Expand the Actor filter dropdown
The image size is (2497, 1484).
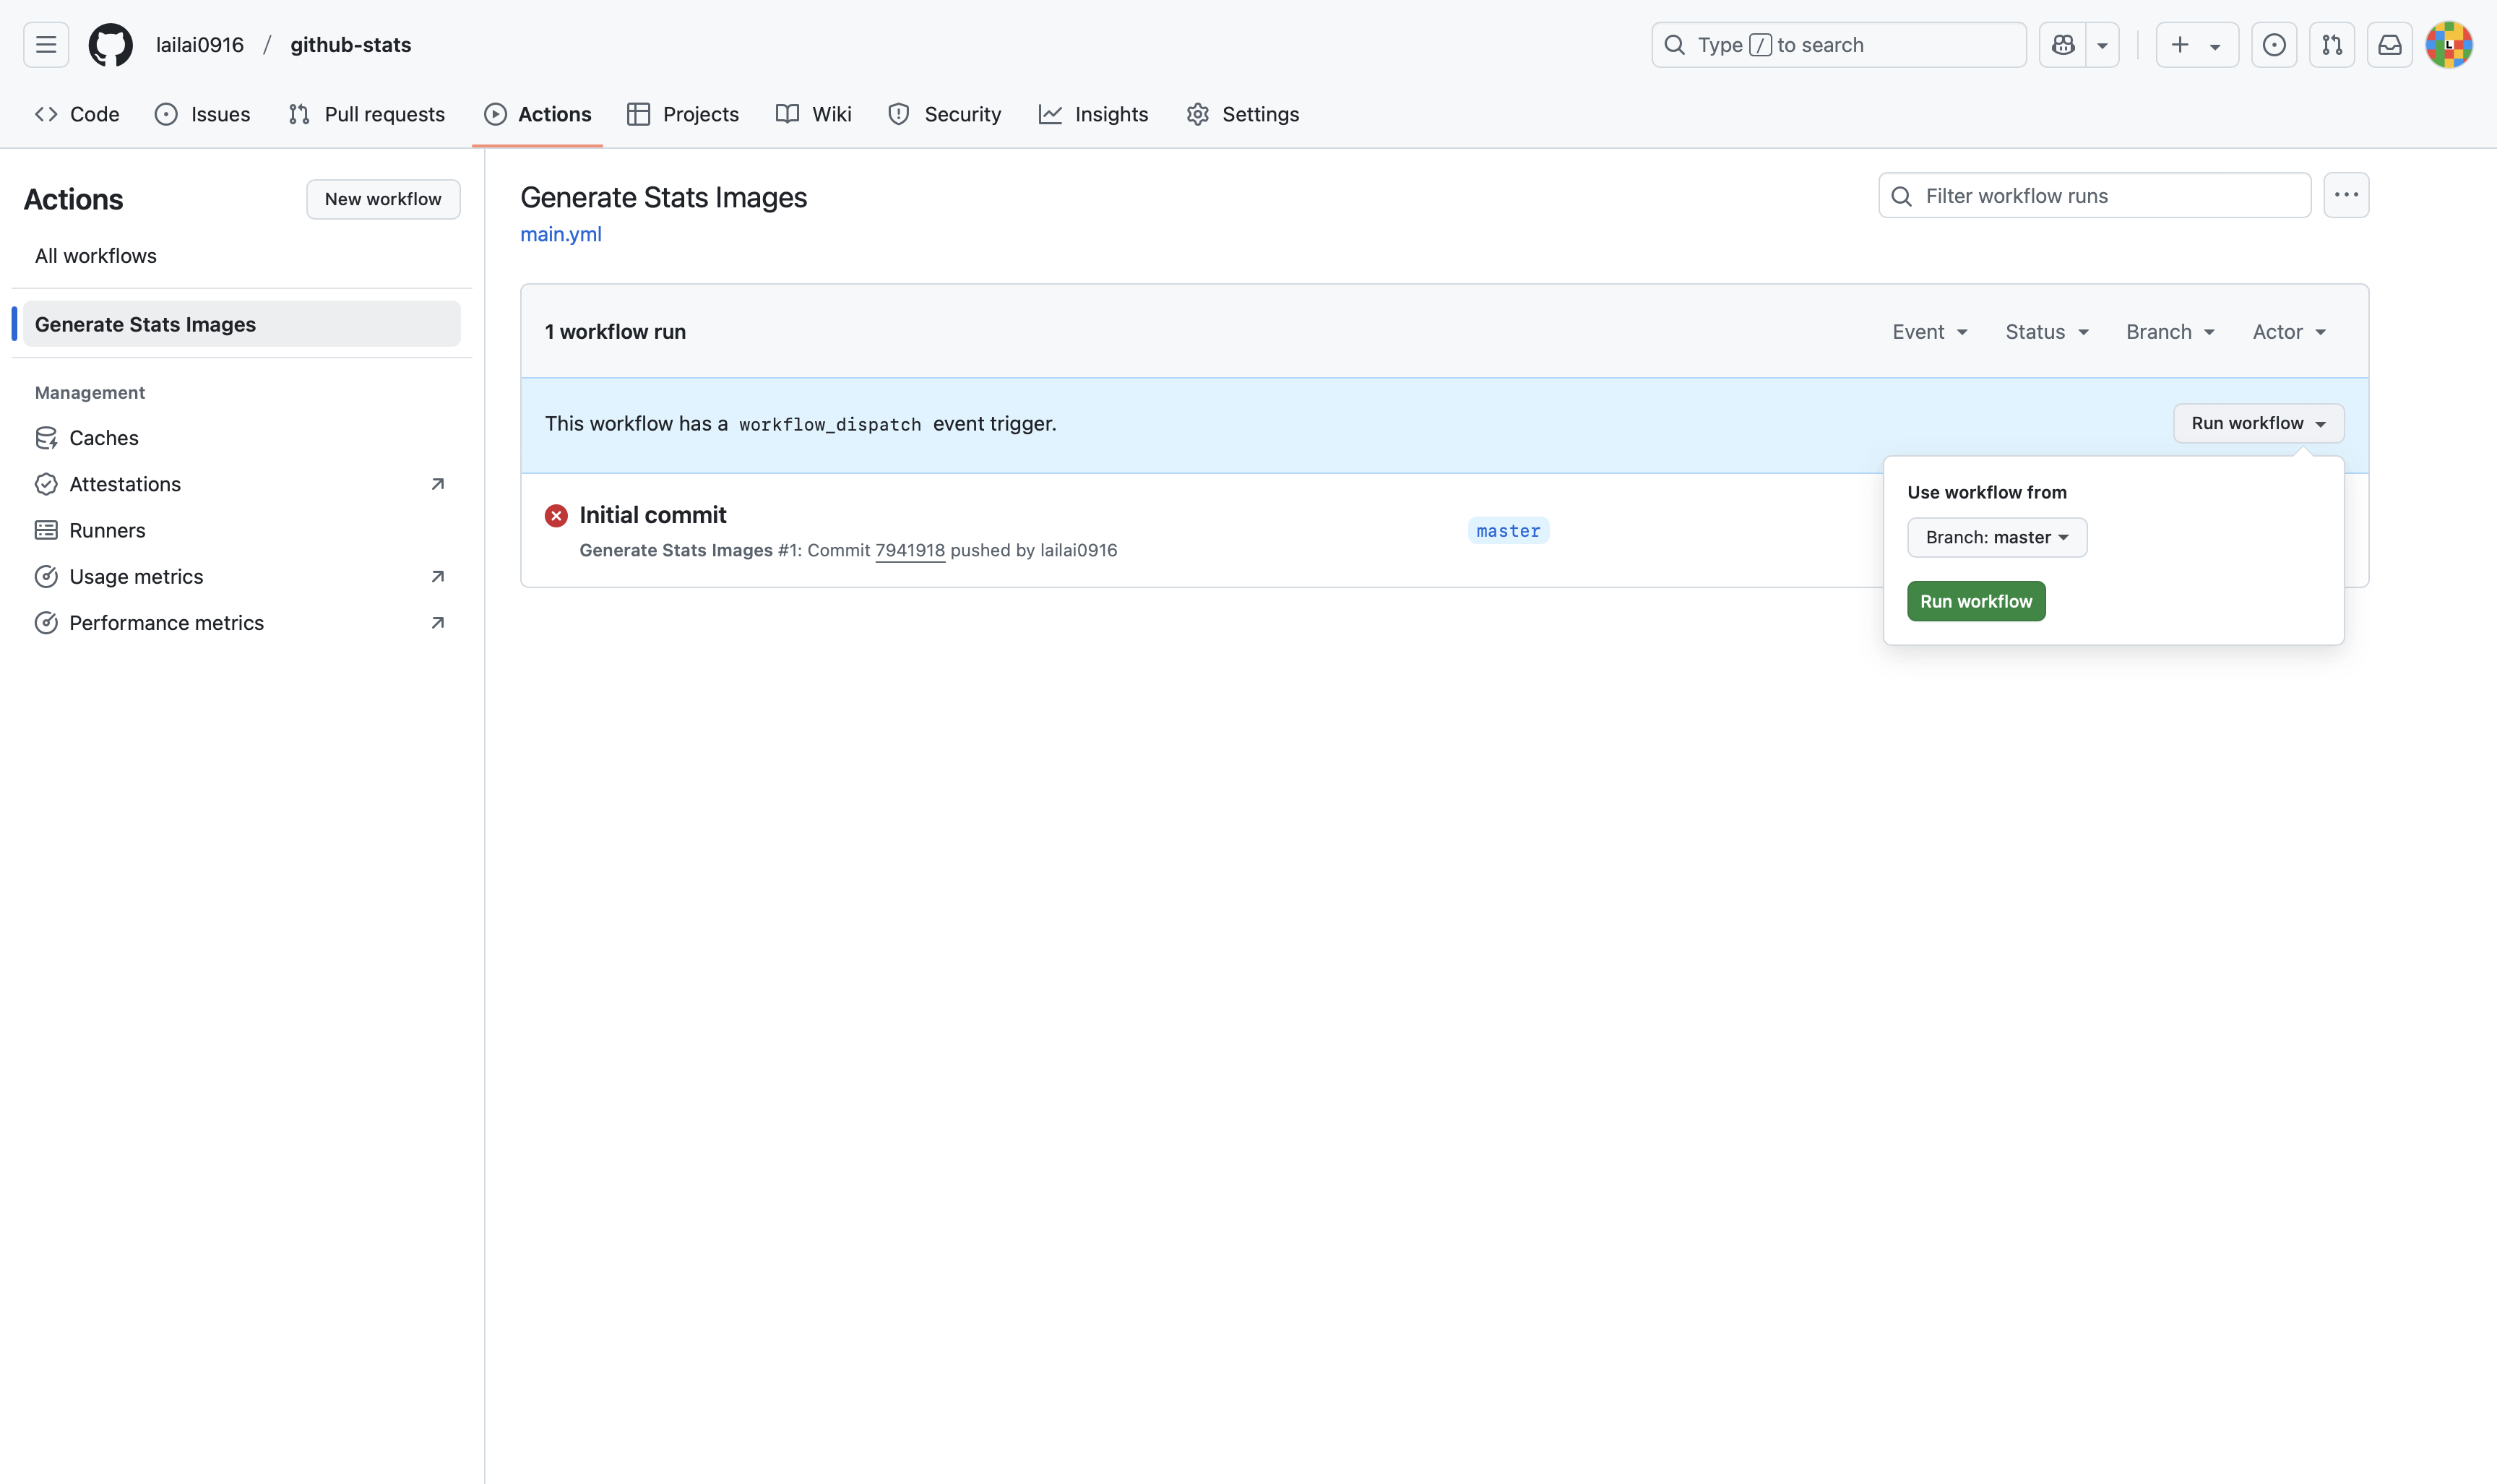[2288, 332]
